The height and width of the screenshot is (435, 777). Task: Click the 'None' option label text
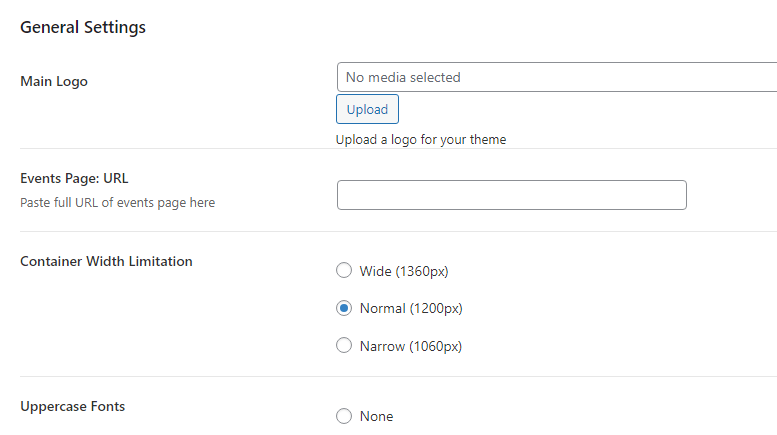(x=377, y=416)
